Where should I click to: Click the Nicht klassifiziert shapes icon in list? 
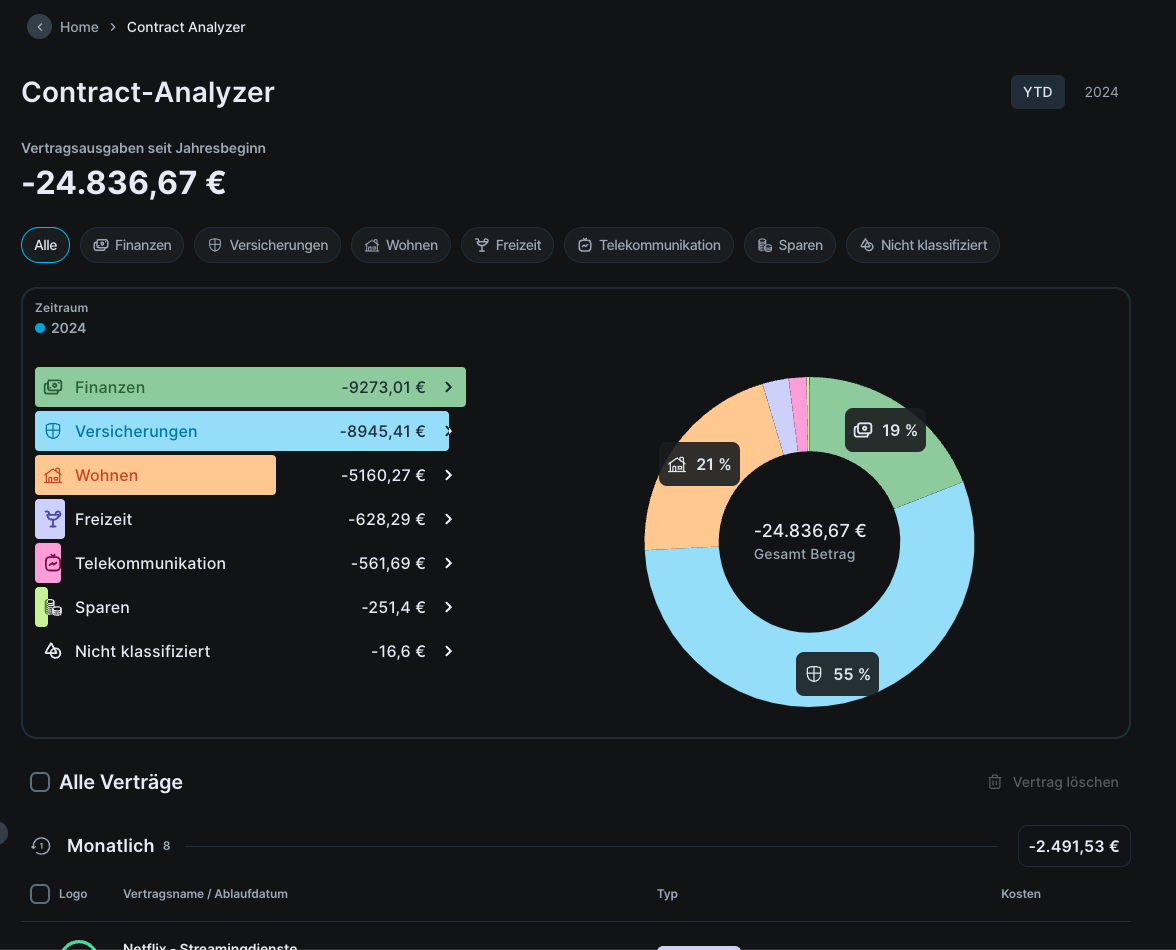pyautogui.click(x=53, y=651)
